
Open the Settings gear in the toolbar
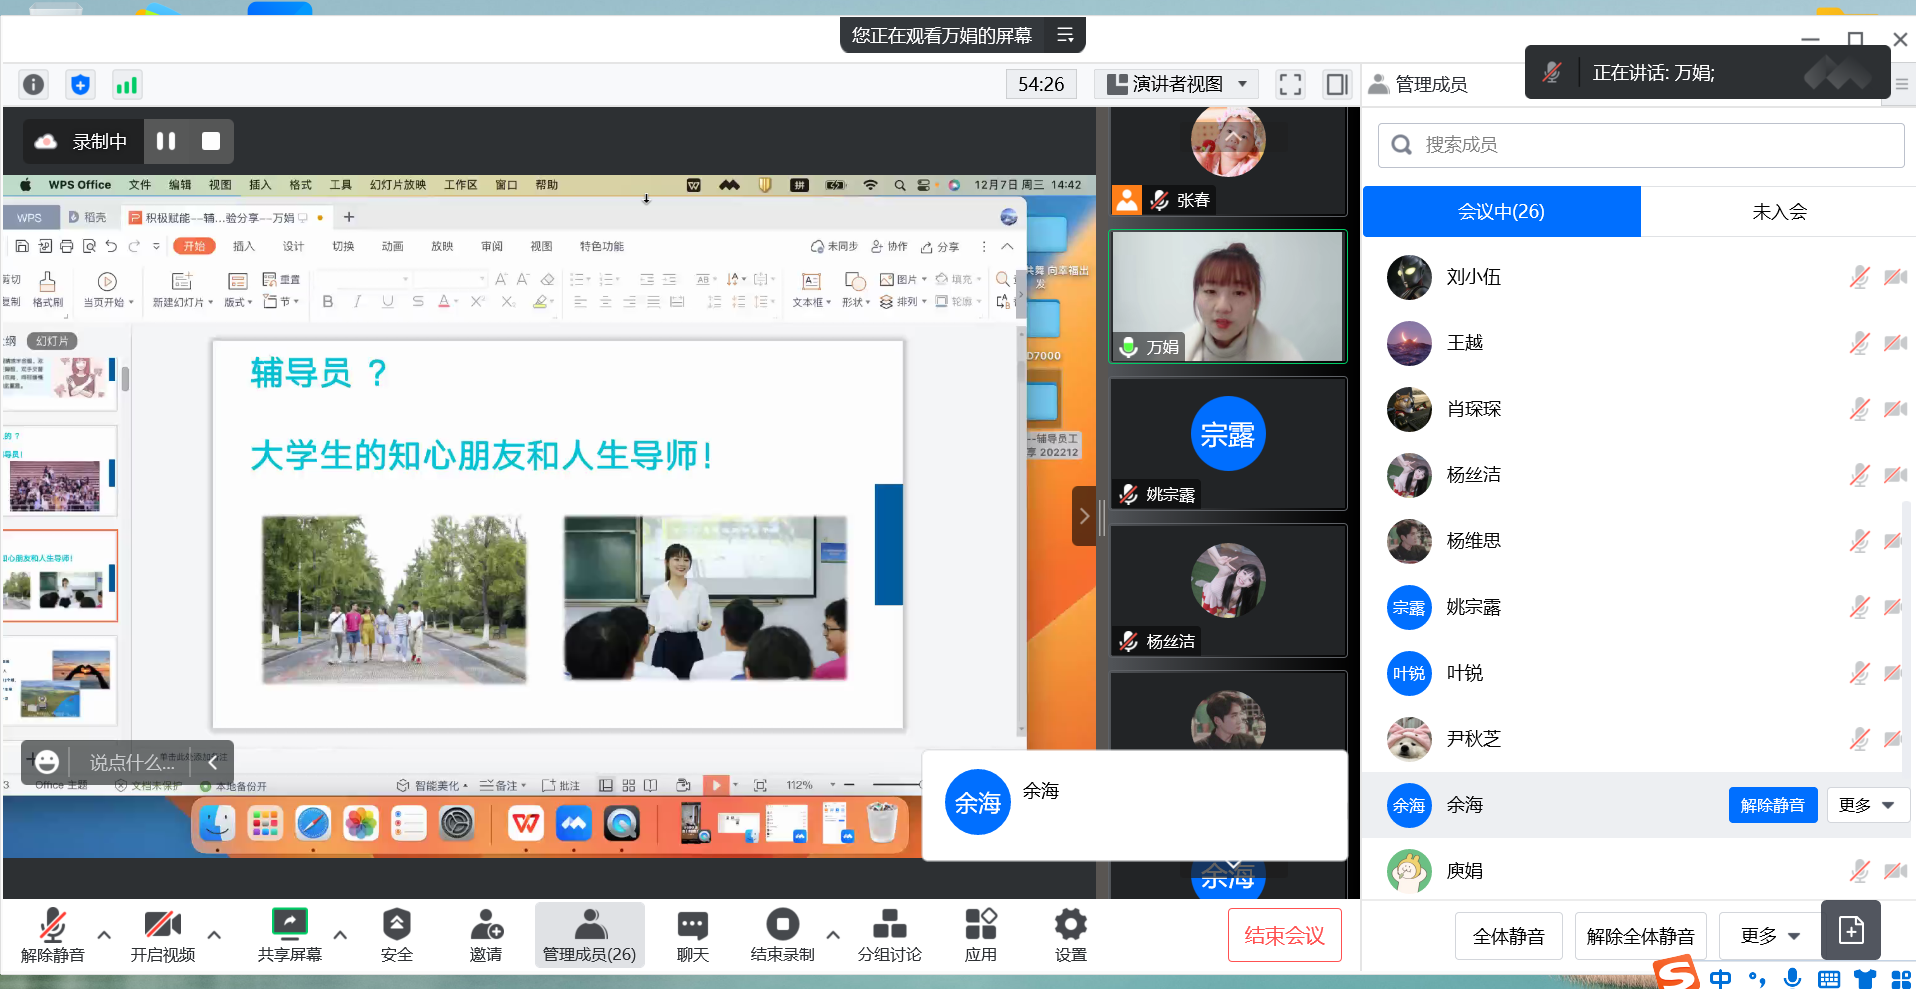[1070, 935]
